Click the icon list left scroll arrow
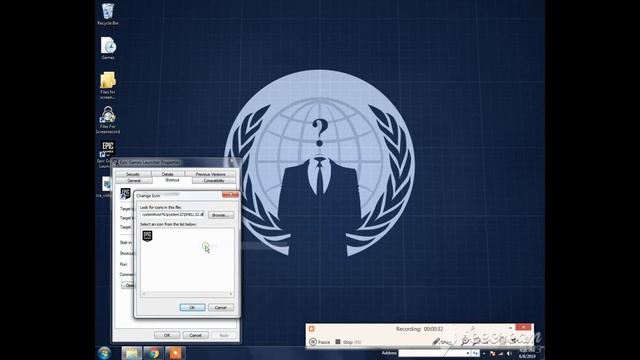Screen dimensions: 640x360 [144, 294]
